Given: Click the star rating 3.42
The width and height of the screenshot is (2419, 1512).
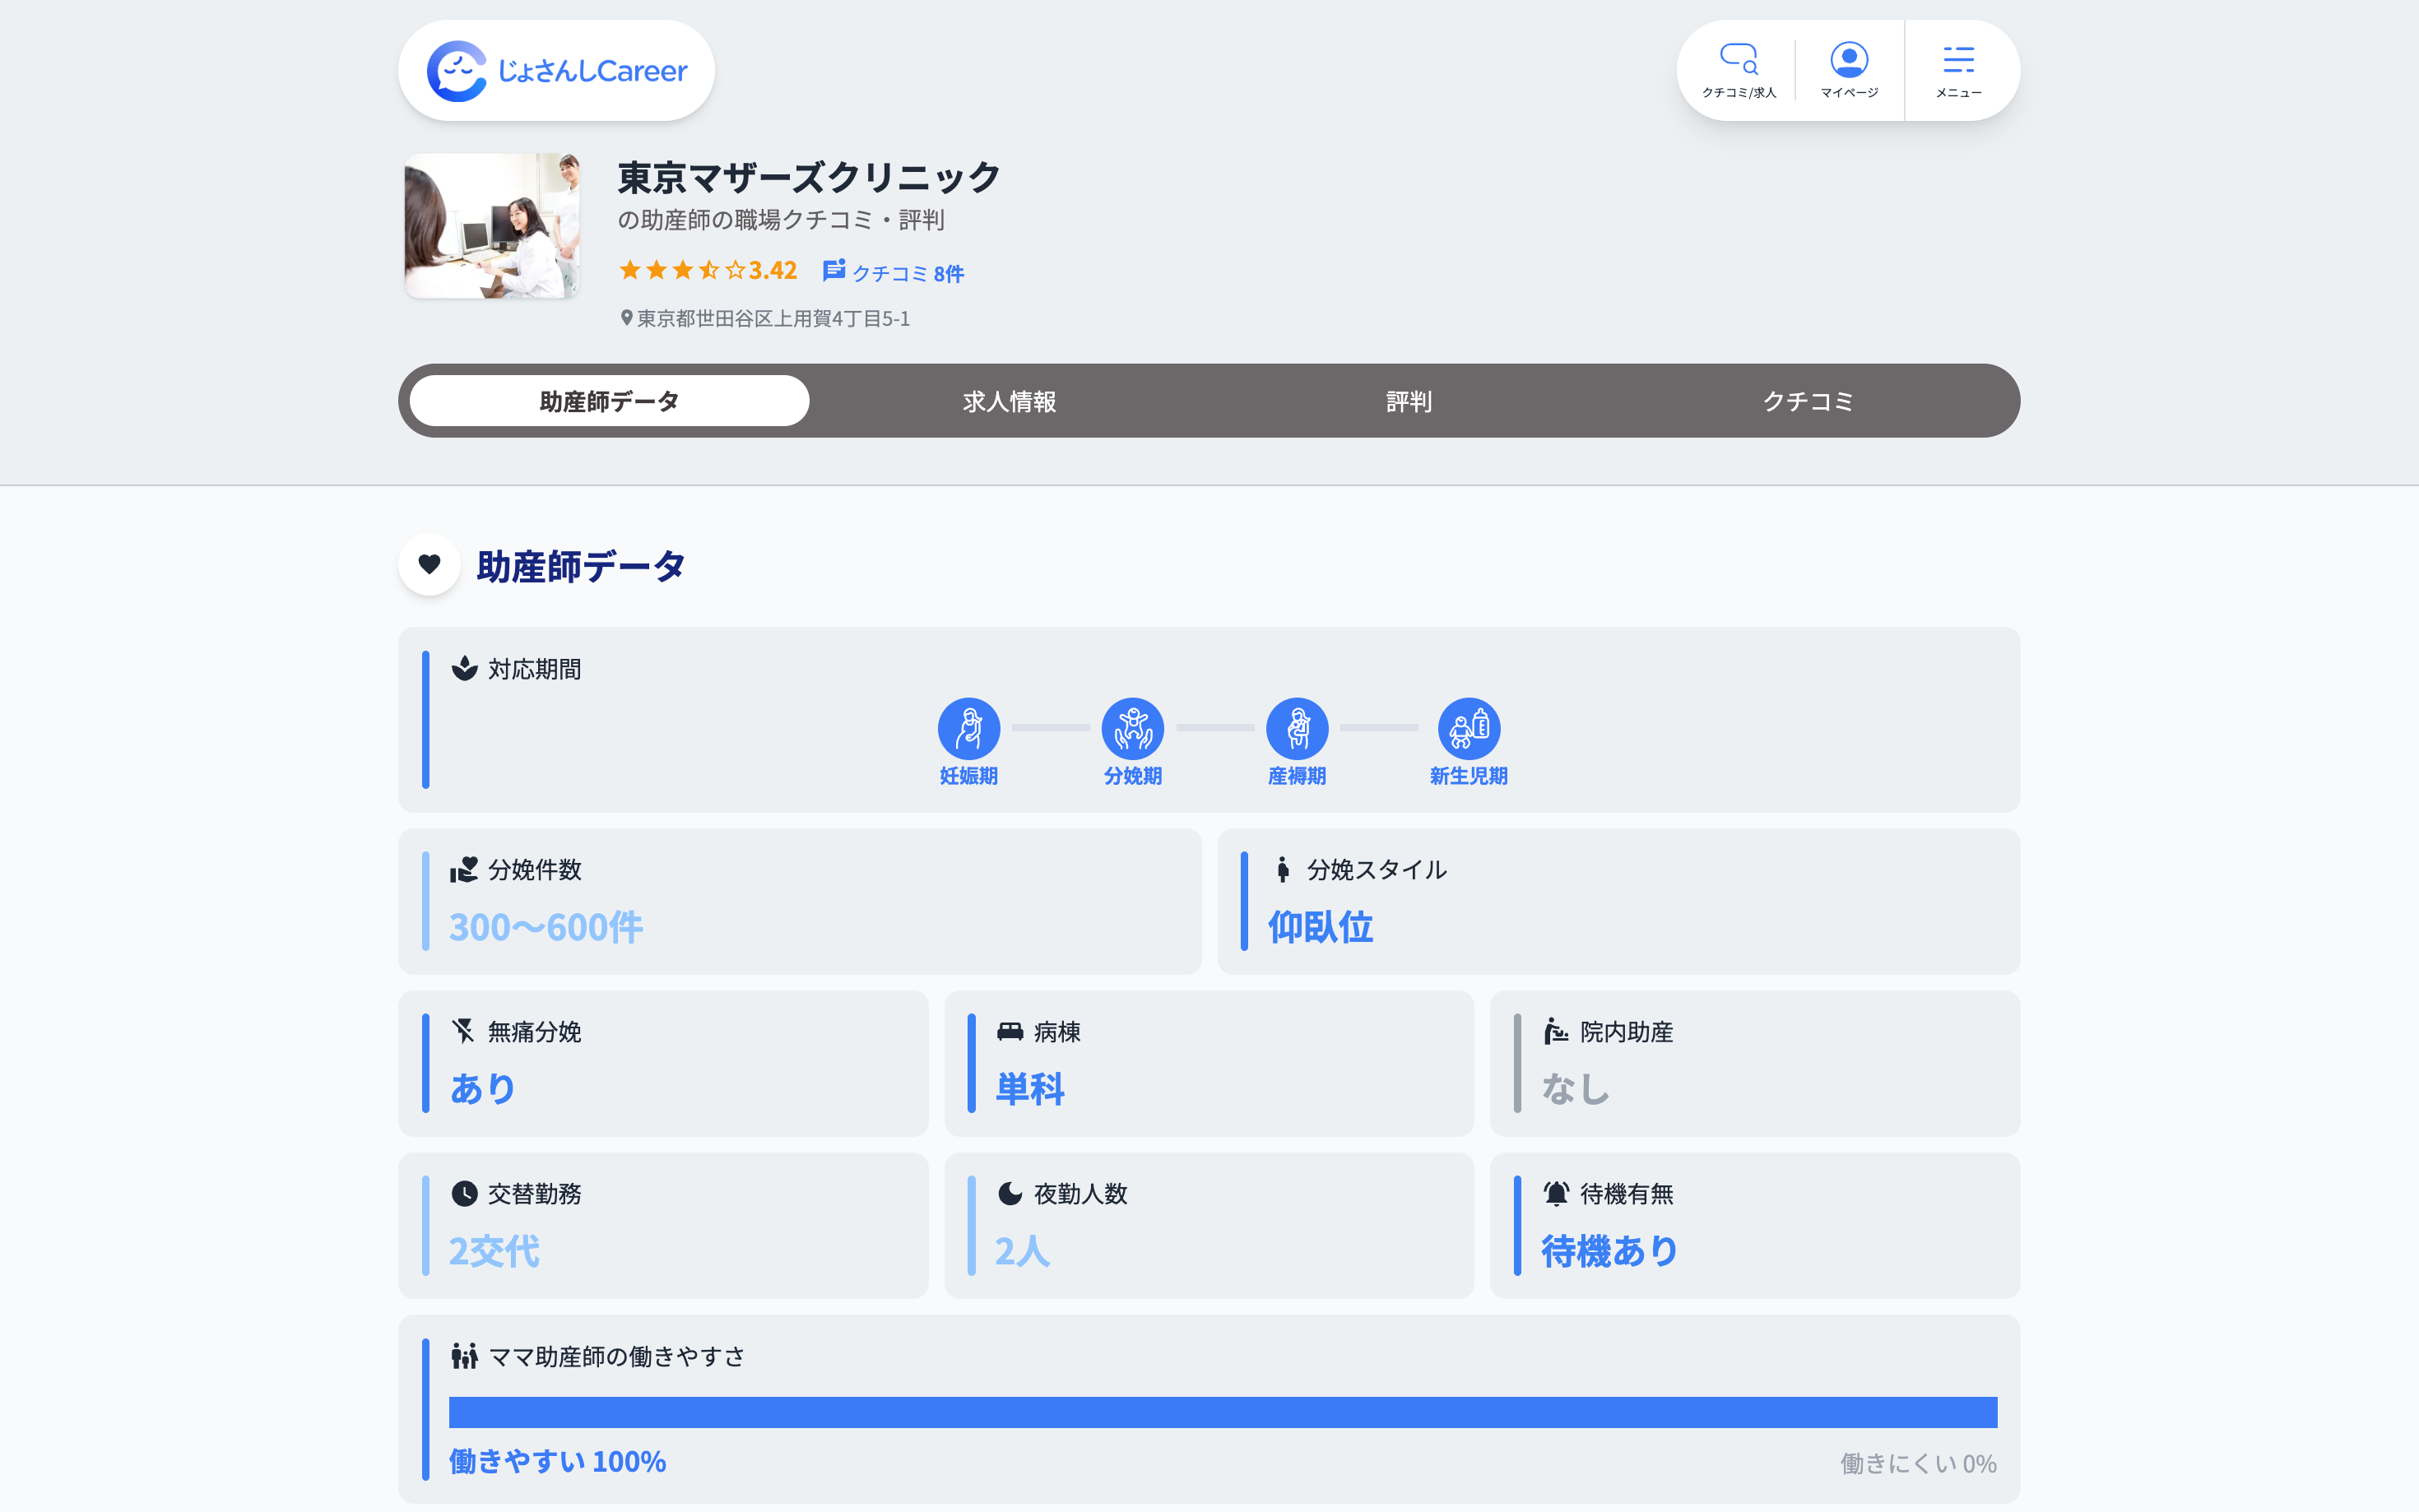Looking at the screenshot, I should click(x=707, y=270).
